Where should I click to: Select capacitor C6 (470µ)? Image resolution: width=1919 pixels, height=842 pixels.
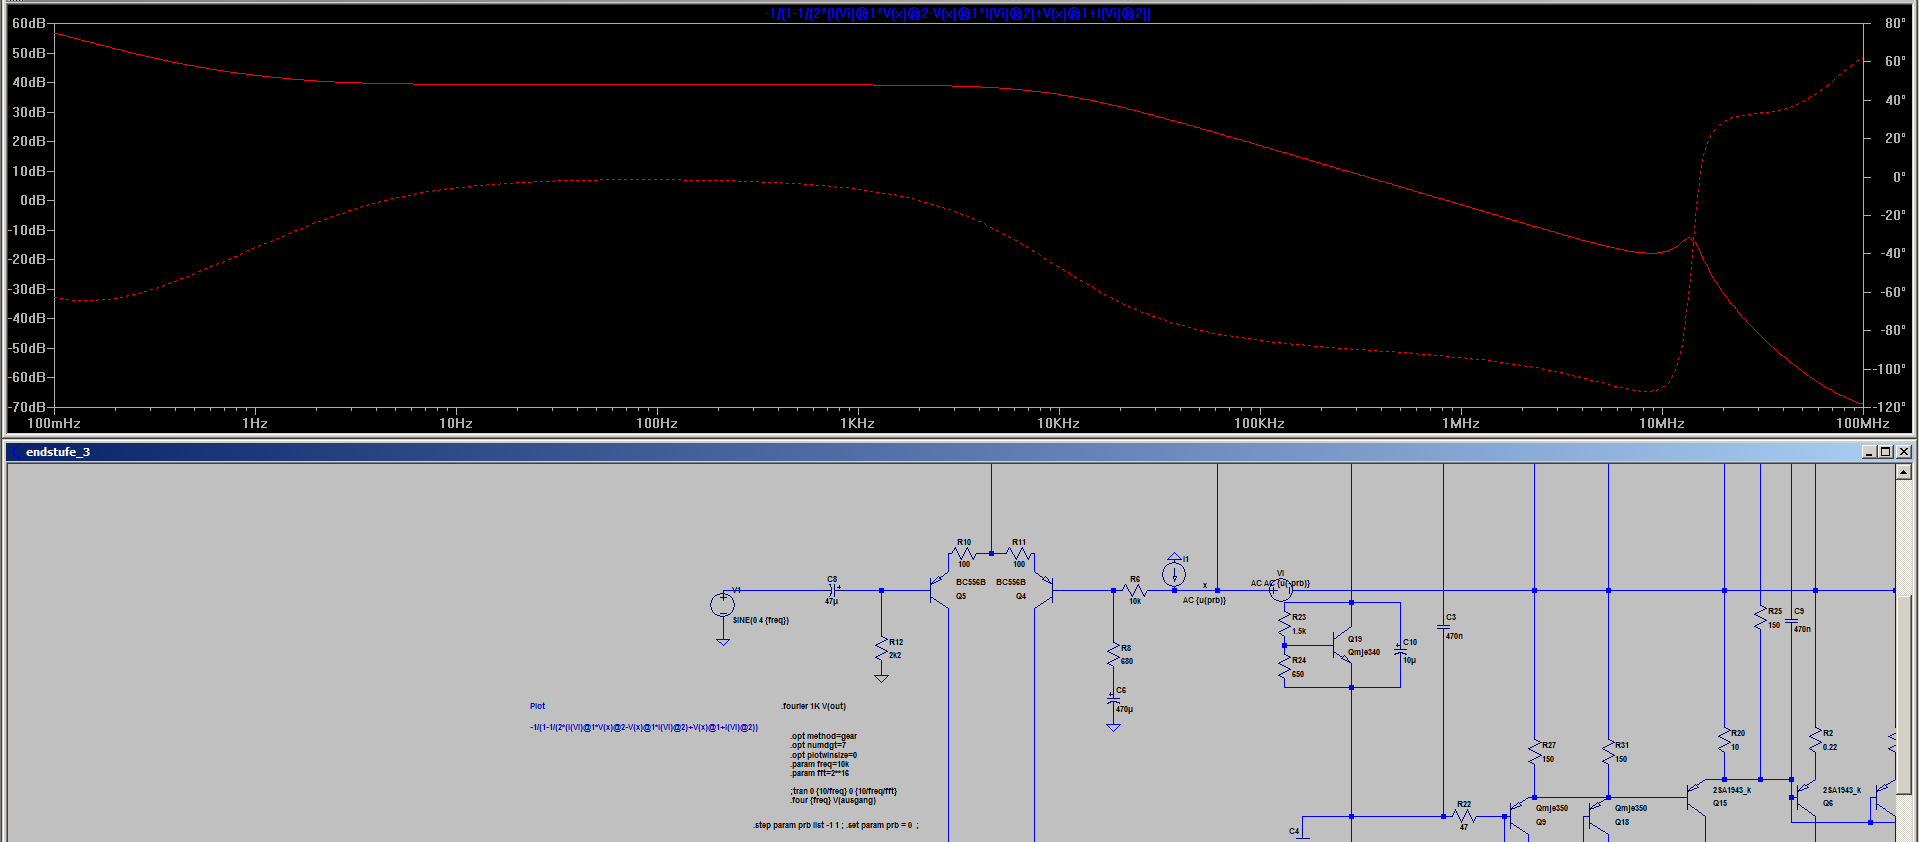[1113, 700]
